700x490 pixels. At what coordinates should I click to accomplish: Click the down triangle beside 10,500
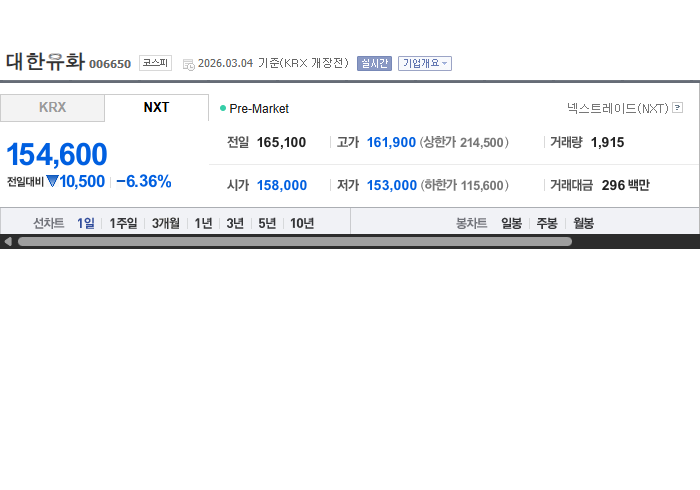pos(52,181)
